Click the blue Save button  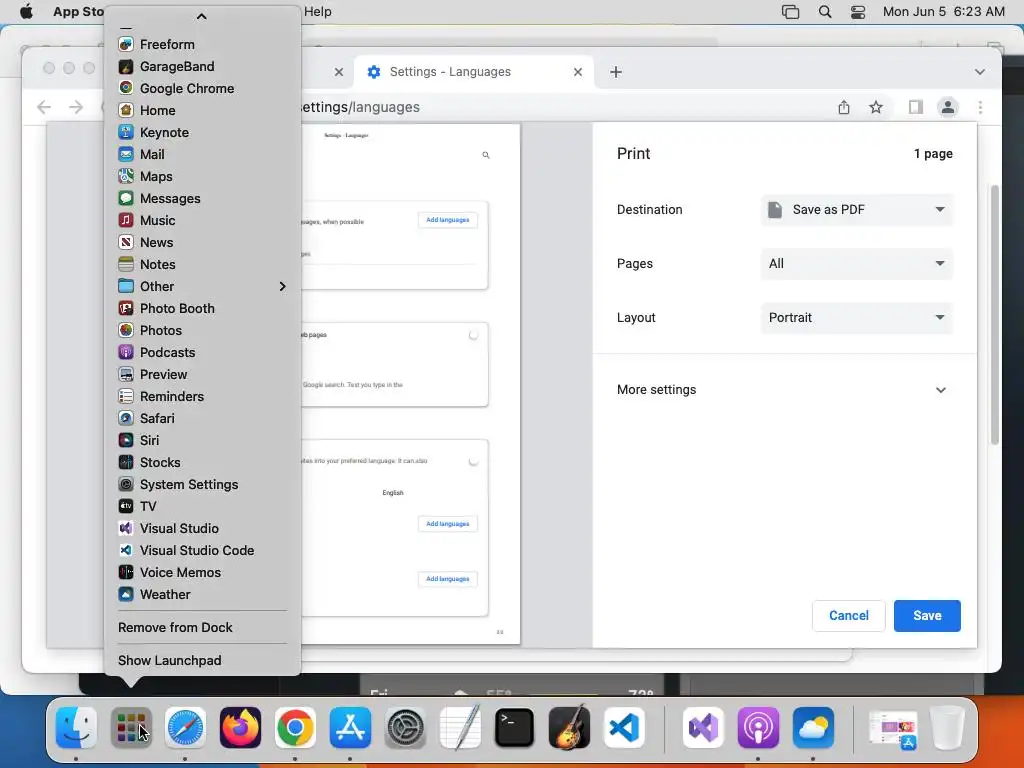[x=927, y=616]
